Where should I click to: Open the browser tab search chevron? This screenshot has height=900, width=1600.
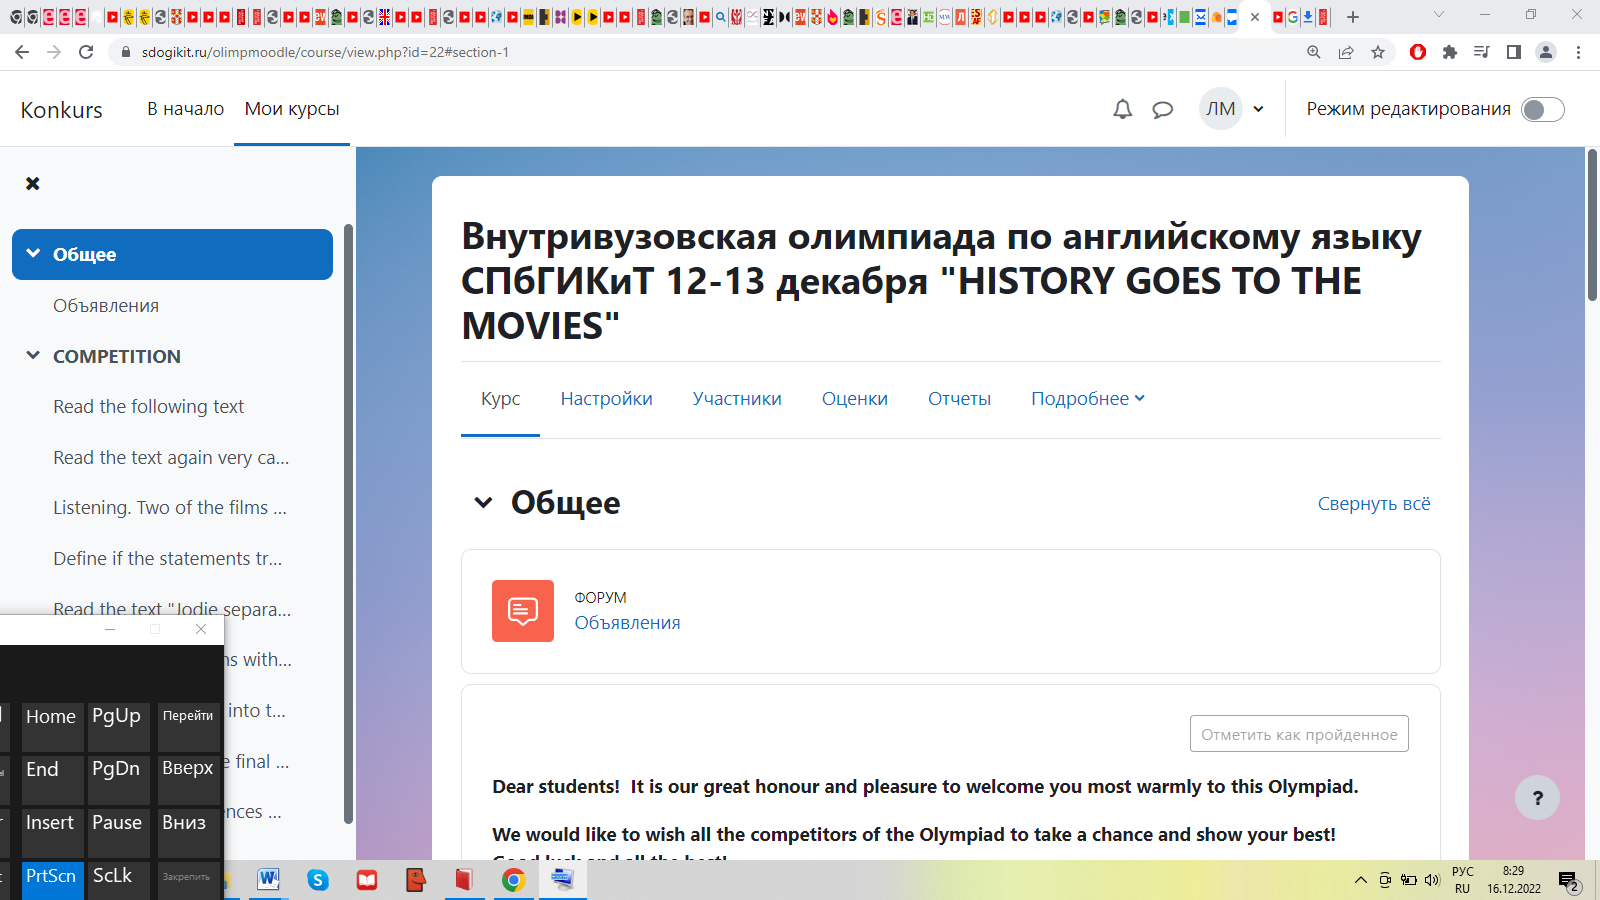[x=1439, y=15]
